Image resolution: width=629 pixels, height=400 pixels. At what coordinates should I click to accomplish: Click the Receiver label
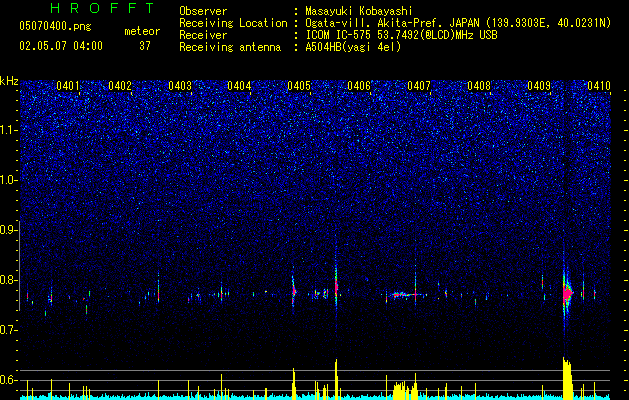pyautogui.click(x=203, y=35)
